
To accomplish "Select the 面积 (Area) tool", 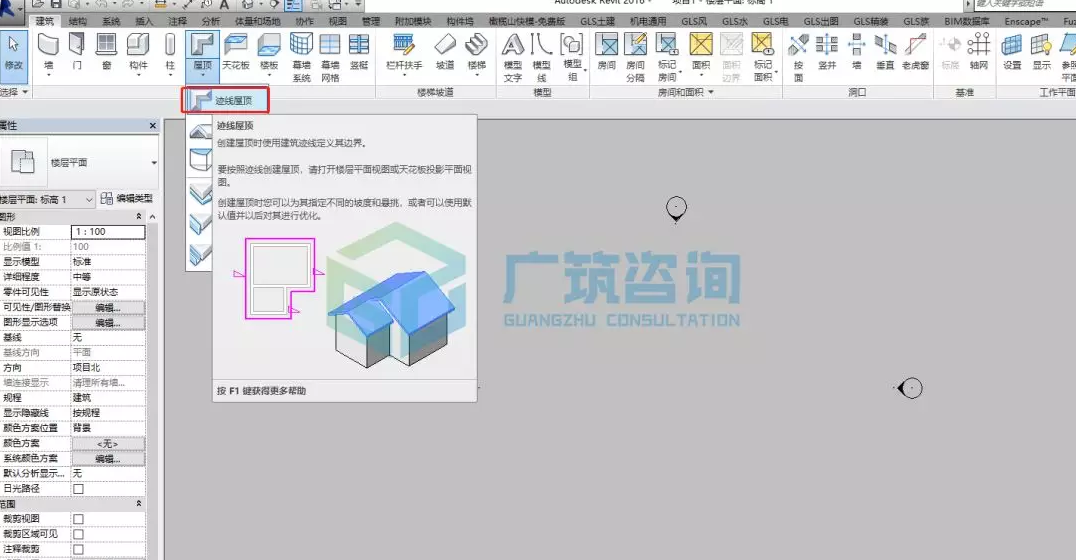I will coord(701,52).
